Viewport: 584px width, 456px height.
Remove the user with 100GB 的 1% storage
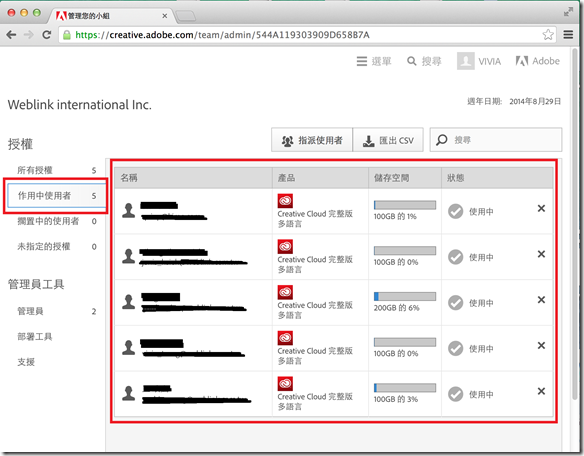pyautogui.click(x=541, y=208)
